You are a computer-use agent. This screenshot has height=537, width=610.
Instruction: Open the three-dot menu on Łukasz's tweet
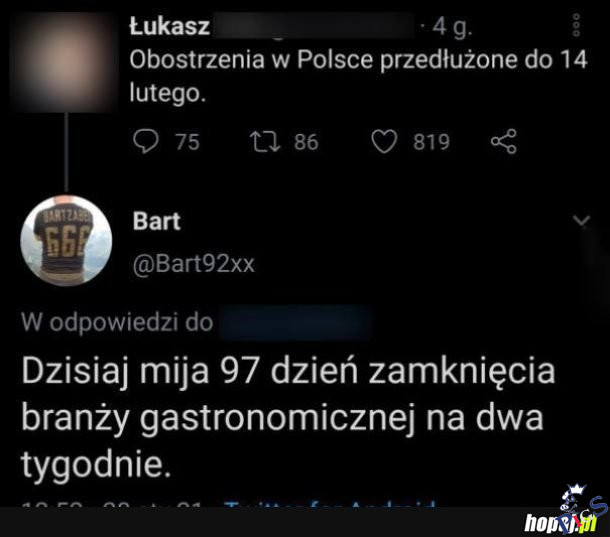pos(577,25)
